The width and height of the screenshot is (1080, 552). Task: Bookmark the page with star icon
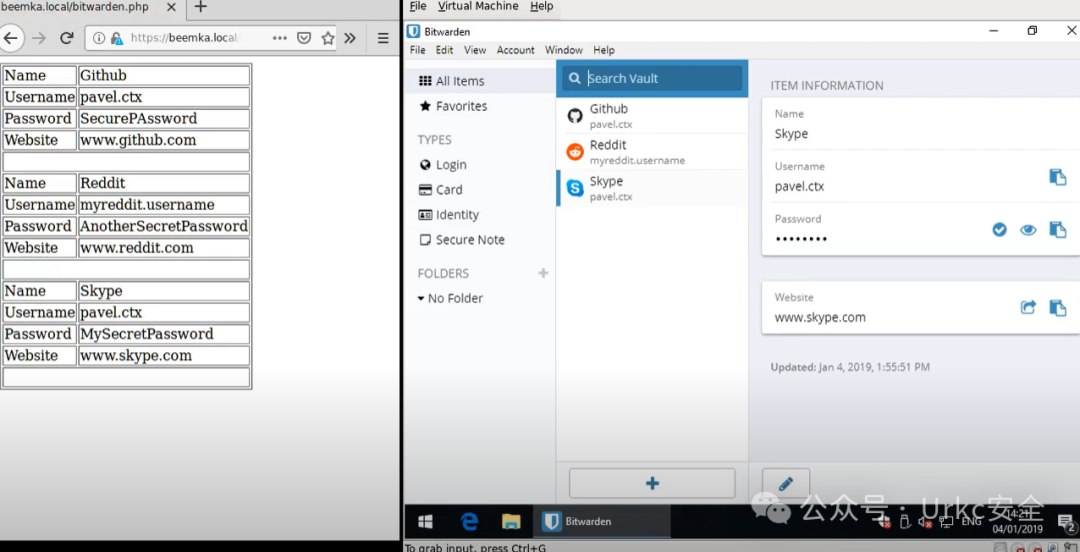coord(327,39)
